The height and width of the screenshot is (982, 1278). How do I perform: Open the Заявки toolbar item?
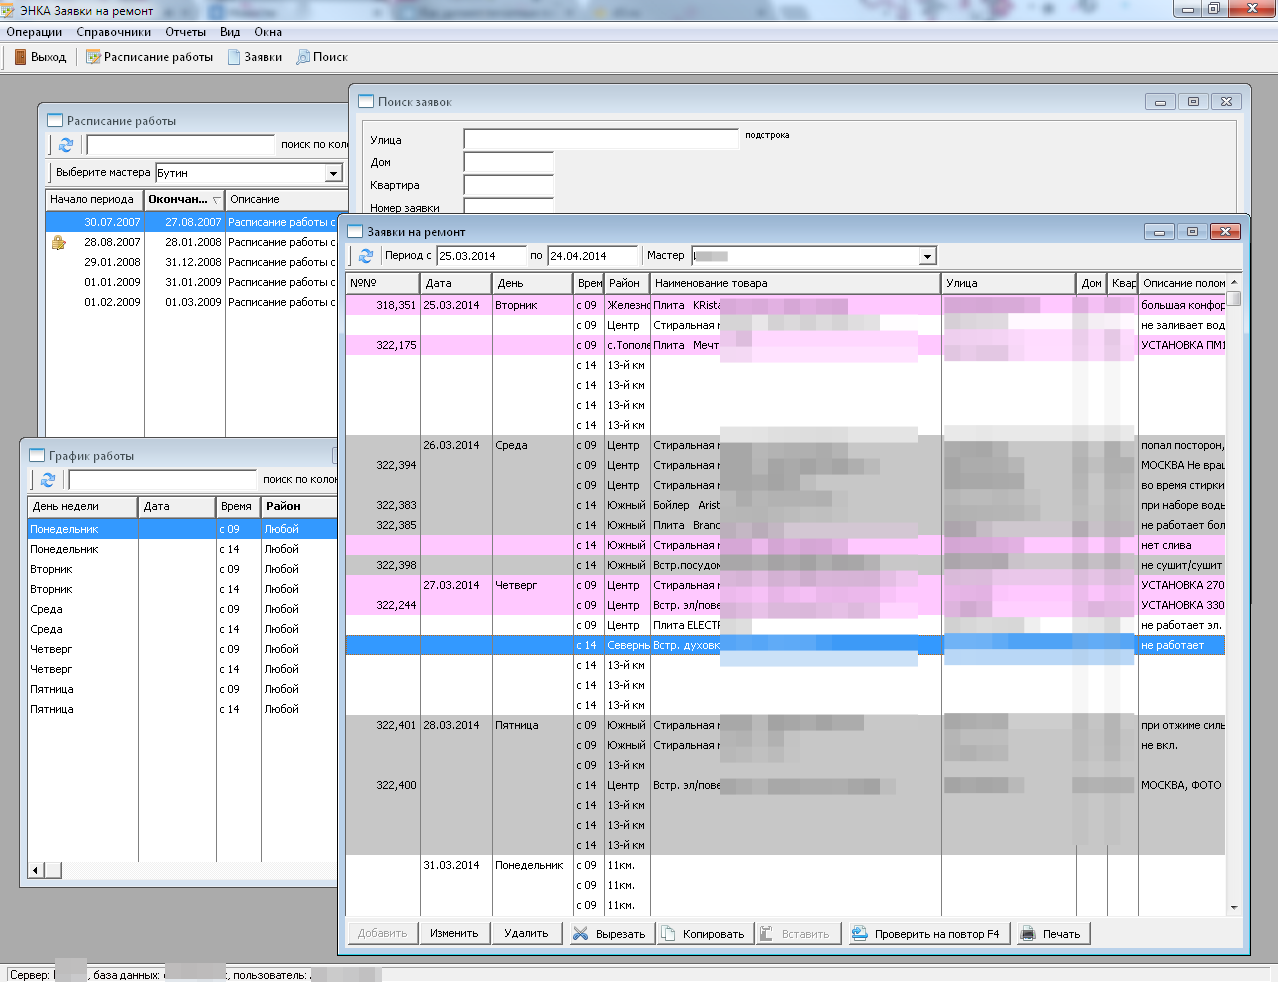coord(254,57)
